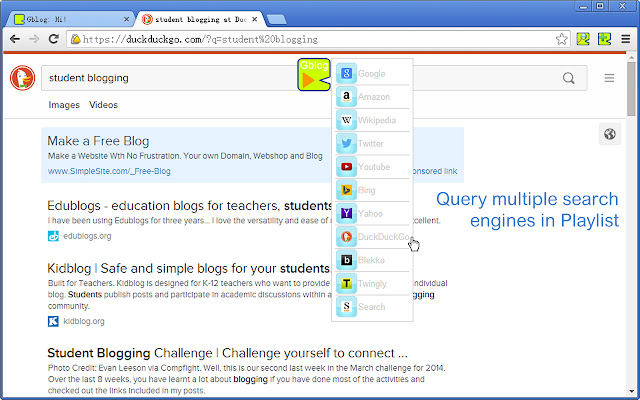
Task: Click the second Gblog extension icon with plus
Action: tap(604, 39)
